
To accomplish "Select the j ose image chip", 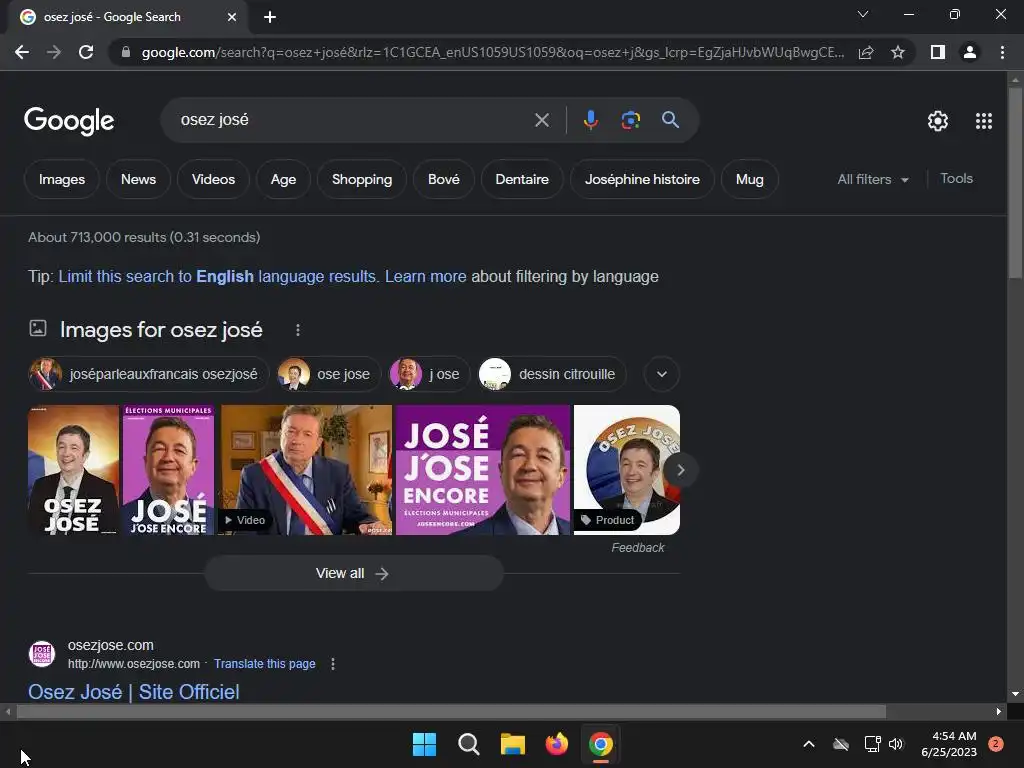I will coord(429,374).
